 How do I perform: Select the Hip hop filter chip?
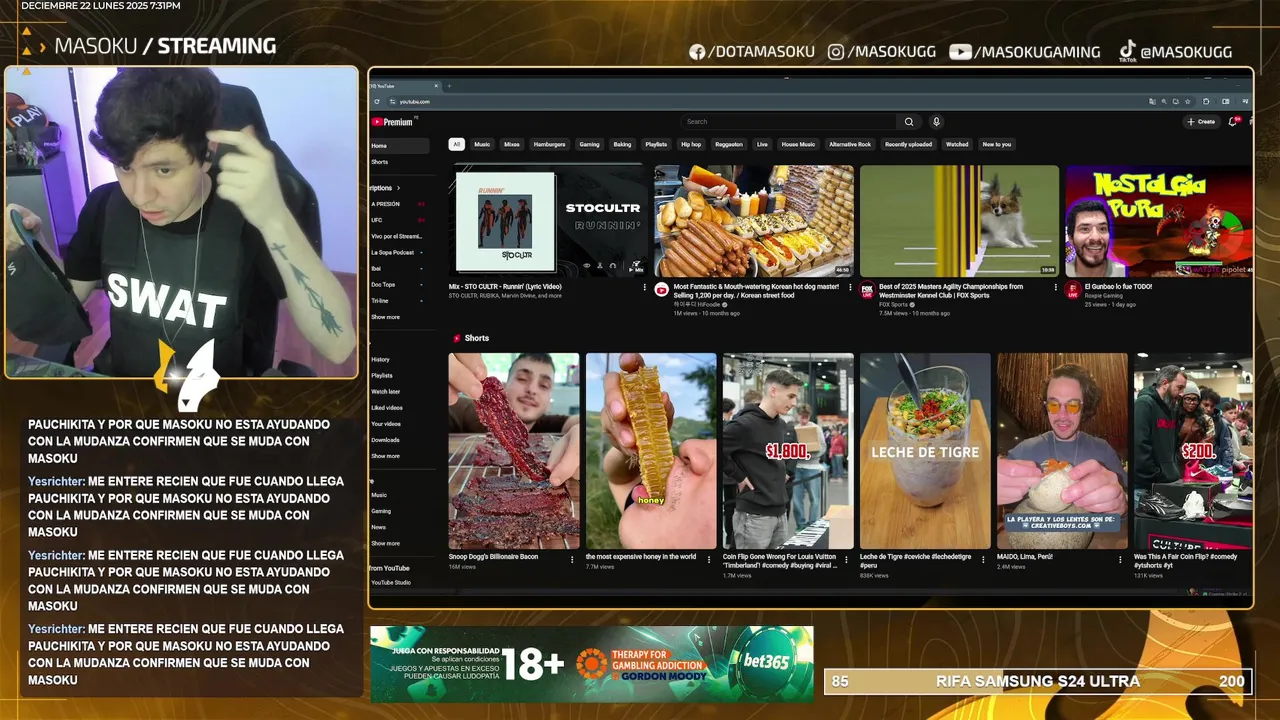[x=691, y=144]
